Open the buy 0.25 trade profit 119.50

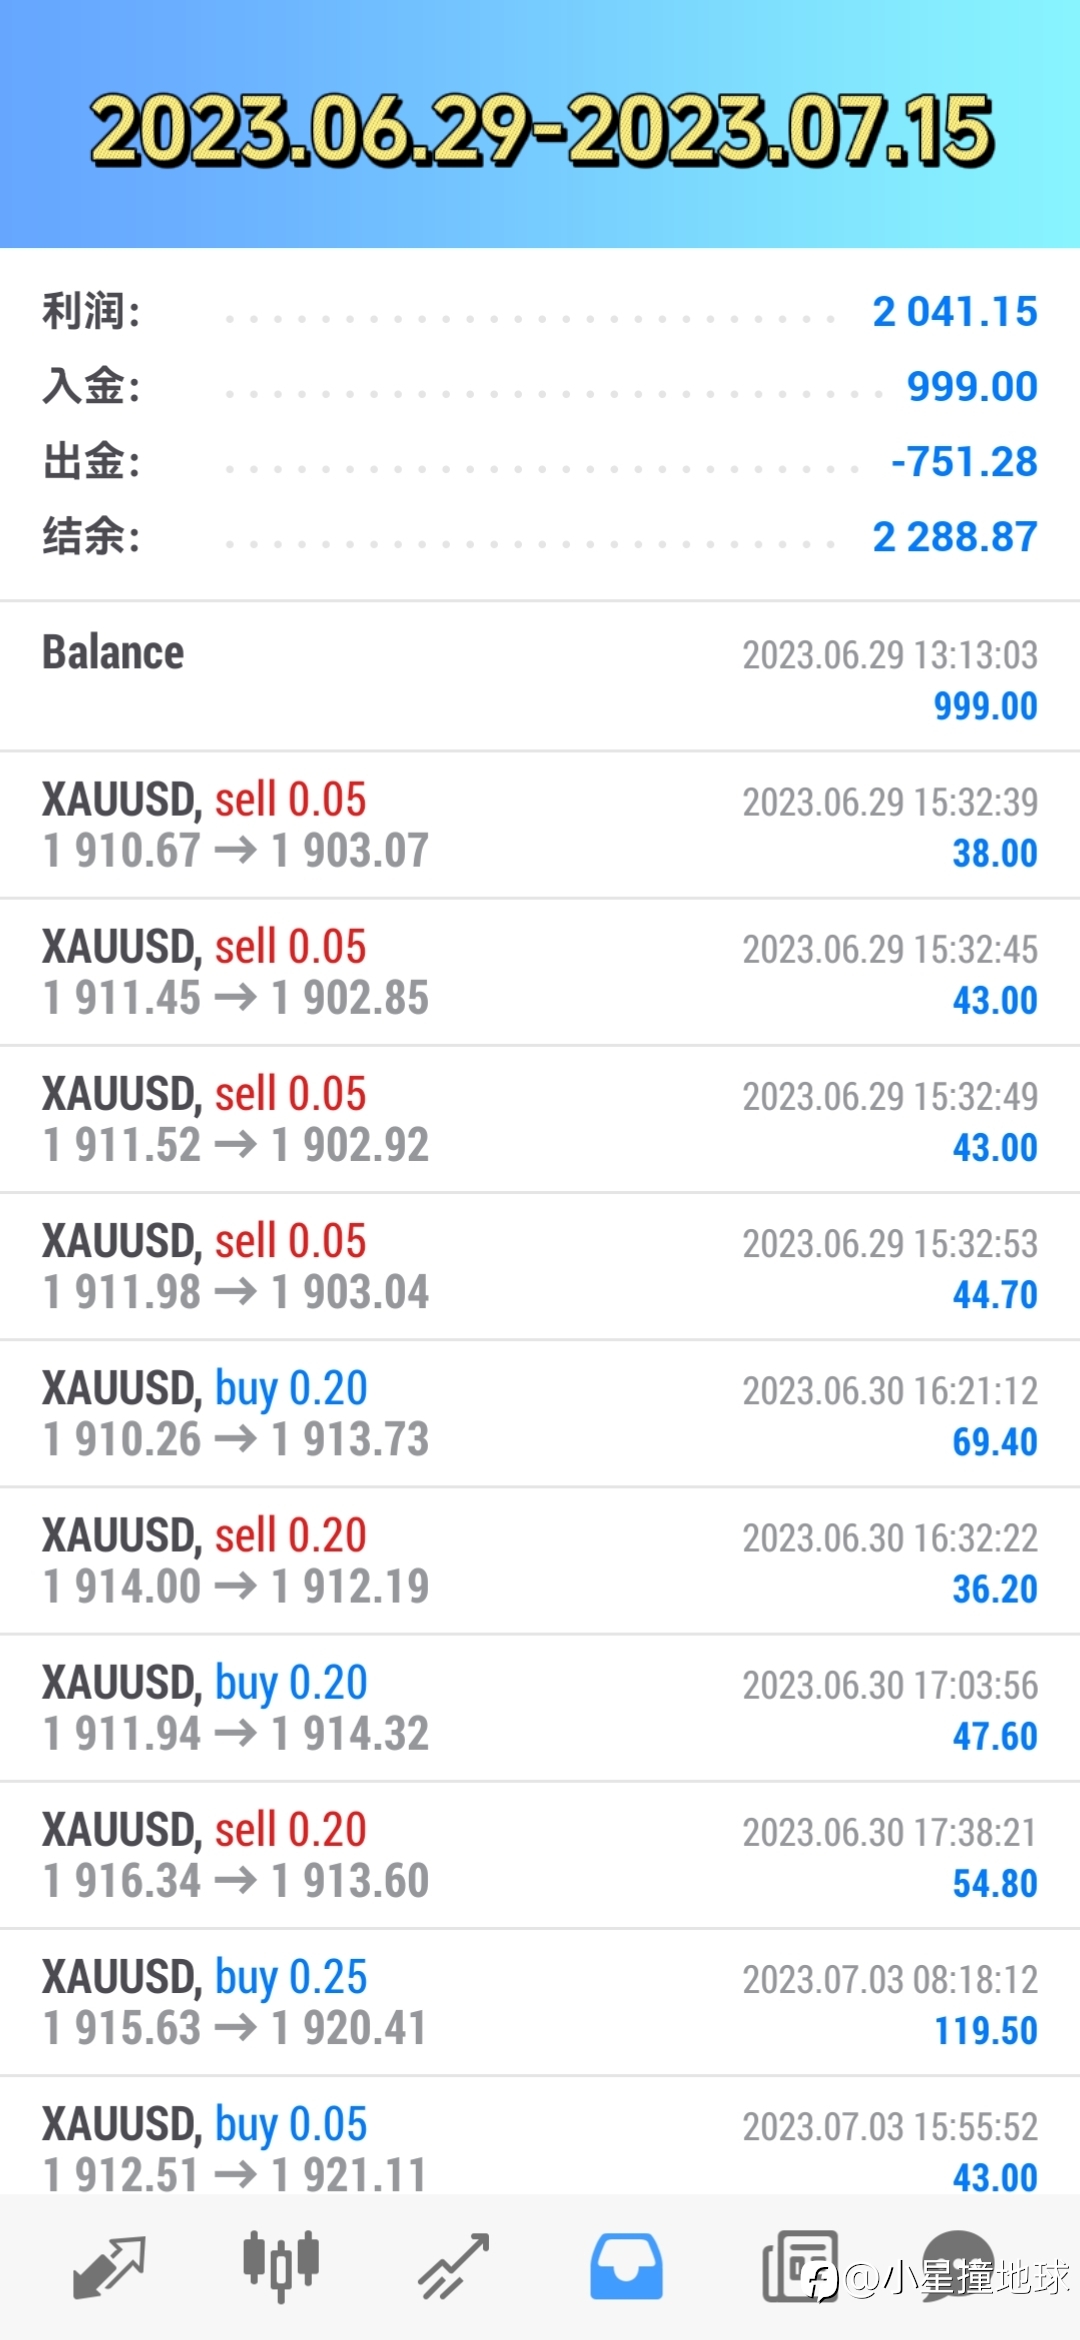[540, 2002]
